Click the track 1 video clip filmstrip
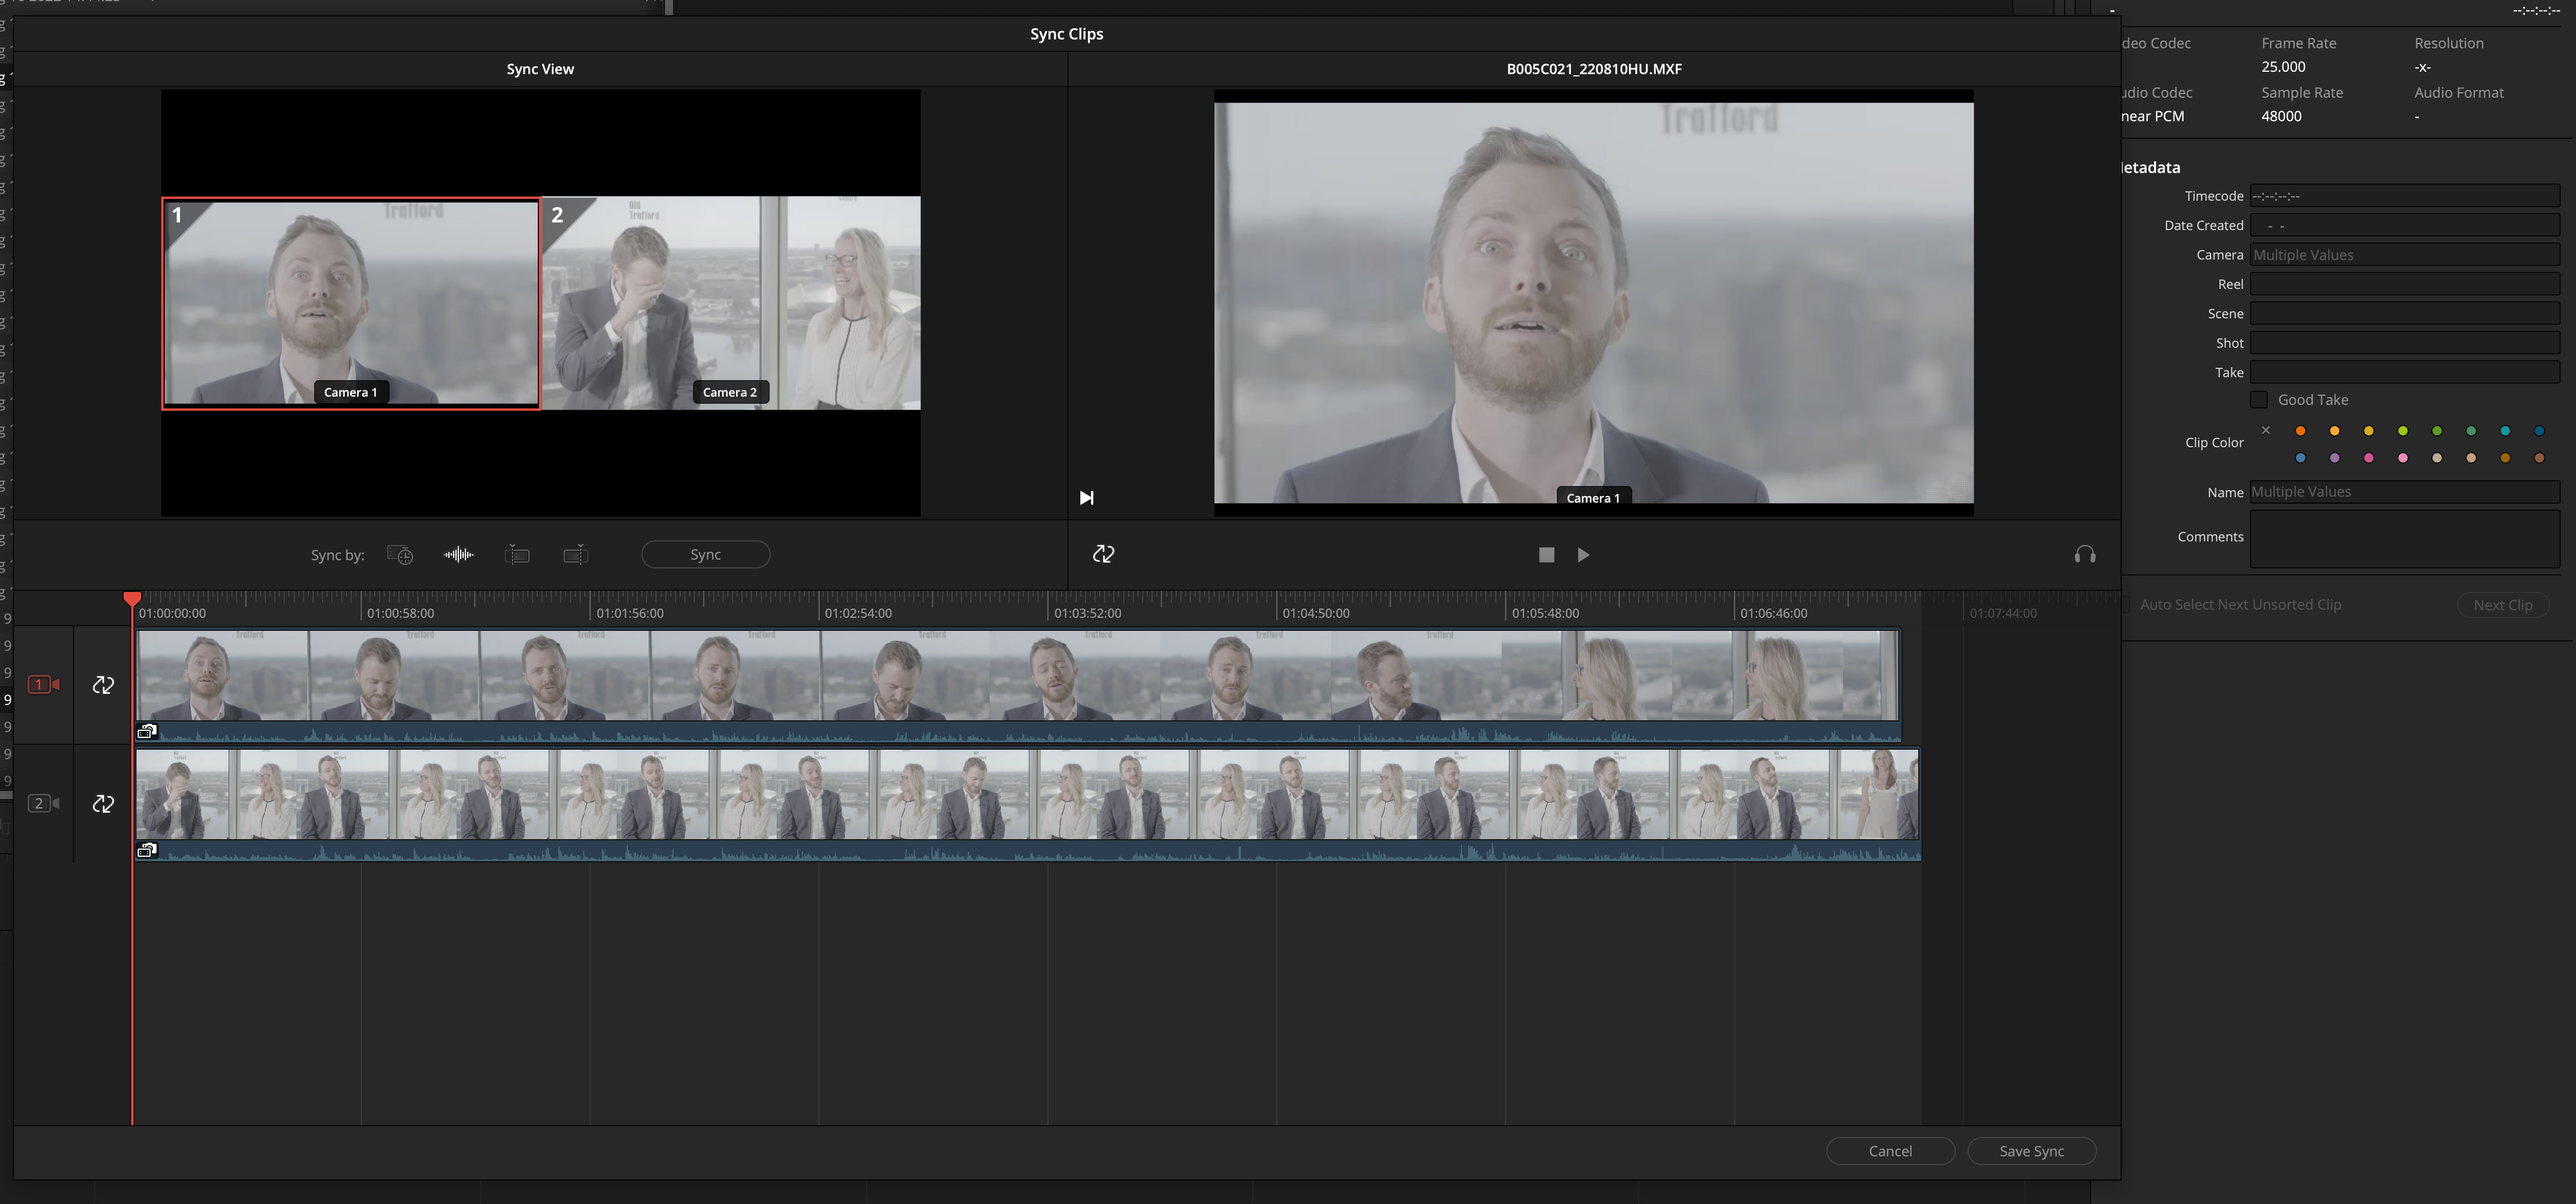Screen dimensions: 2576x1204 (1018, 675)
